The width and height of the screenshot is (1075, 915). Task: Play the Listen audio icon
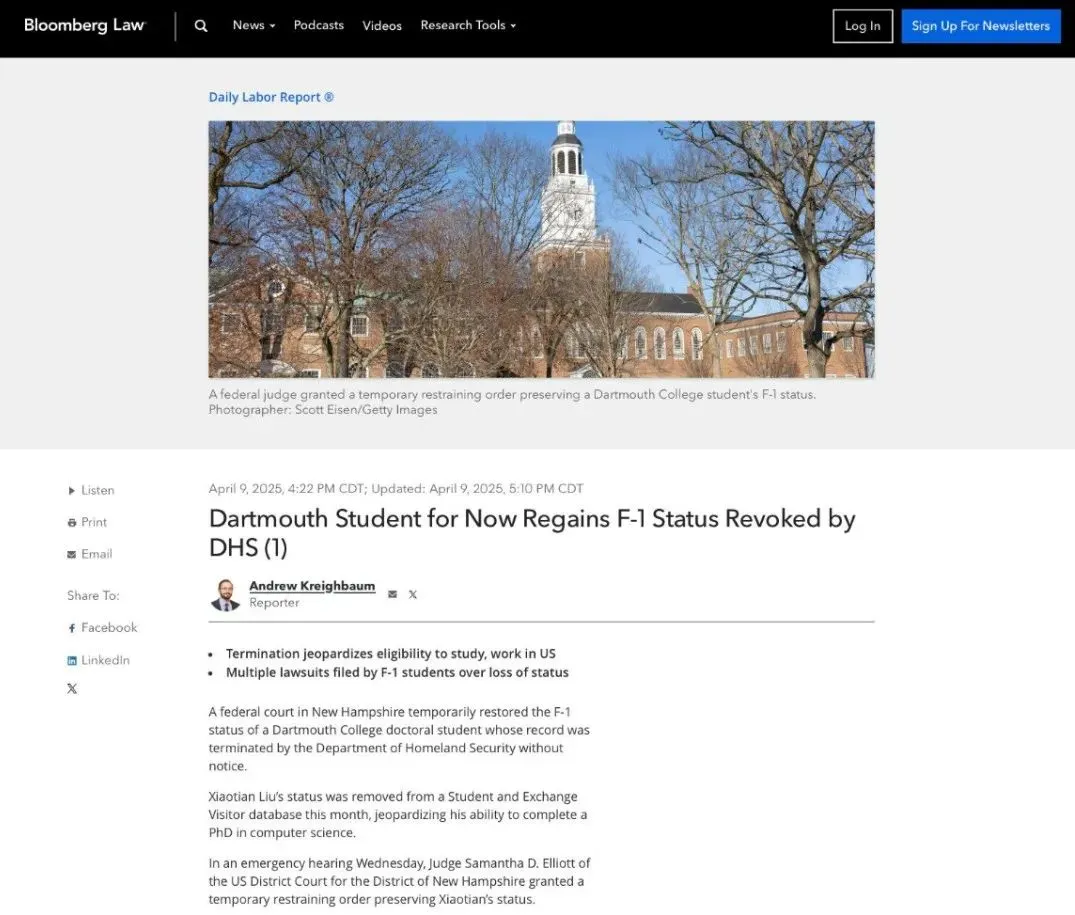pos(71,491)
